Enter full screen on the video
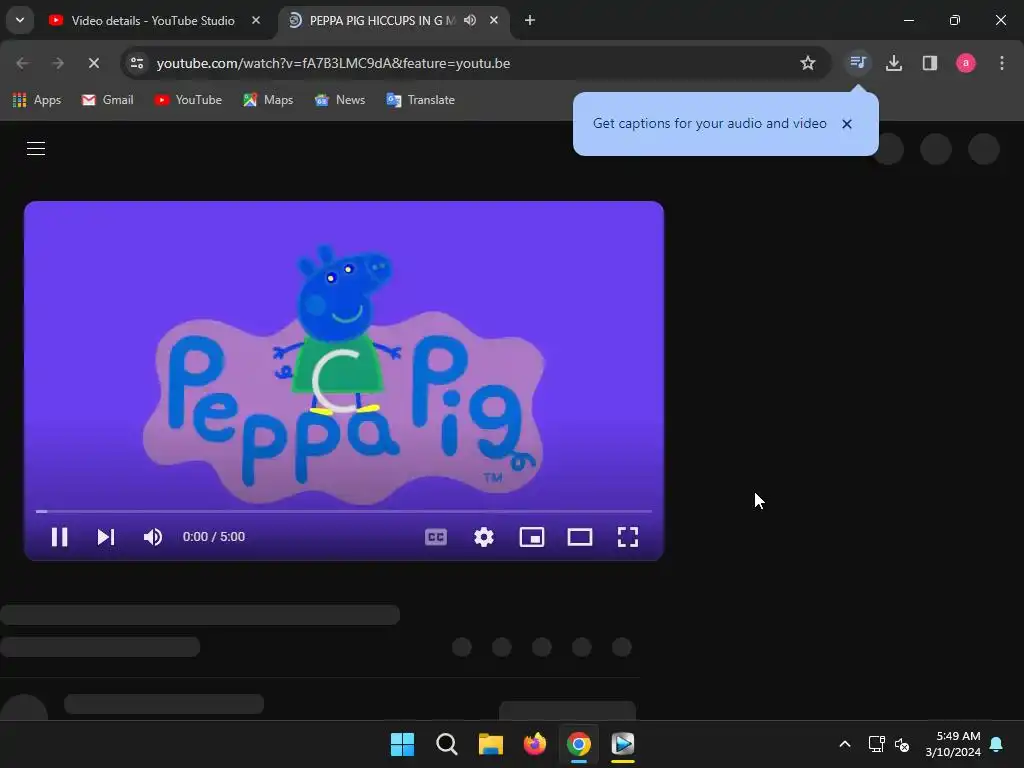Screen dimensions: 1024x768 coord(628,537)
